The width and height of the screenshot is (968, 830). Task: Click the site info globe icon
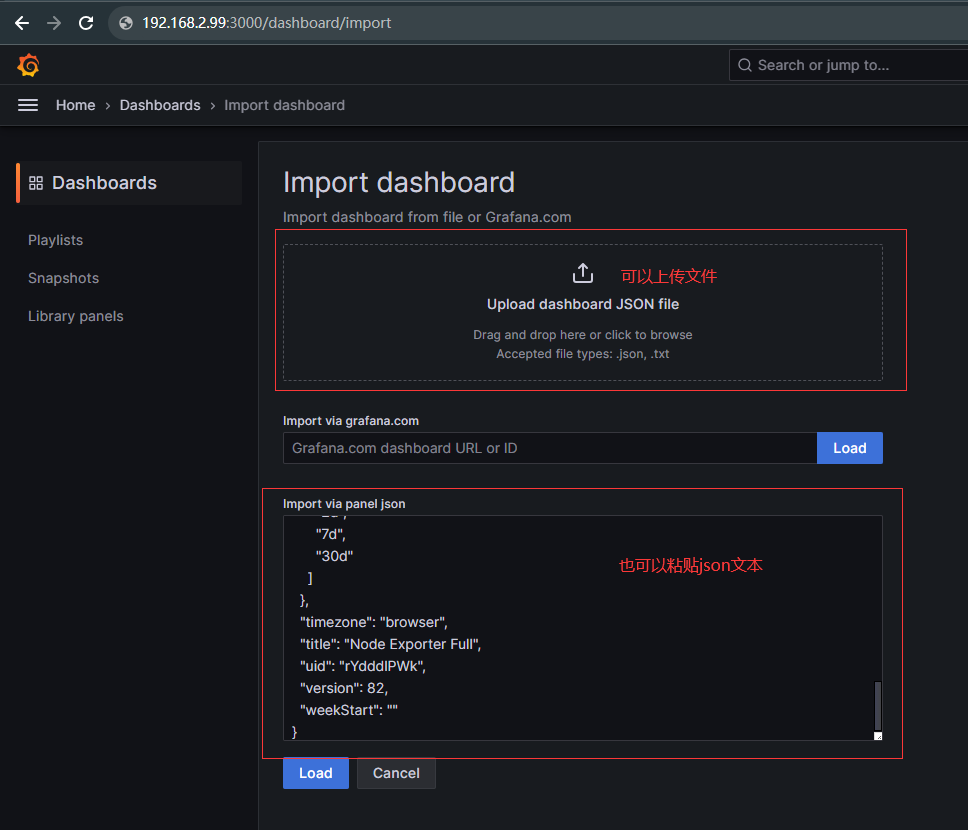(x=126, y=22)
